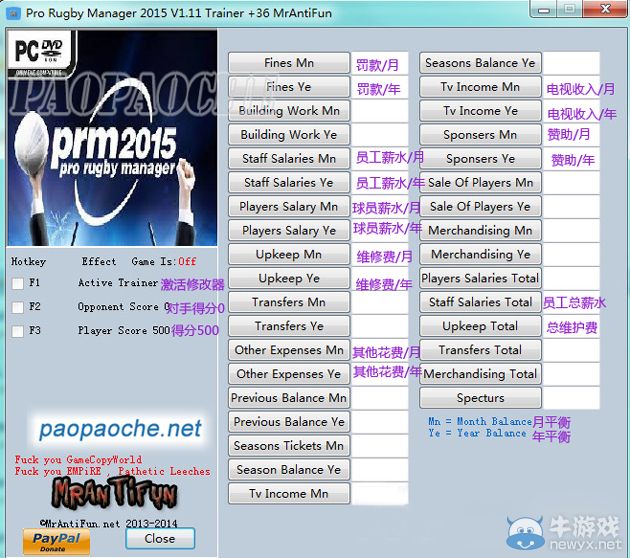630x558 pixels.
Task: Choose the Upkeep Ye button
Action: coord(289,278)
